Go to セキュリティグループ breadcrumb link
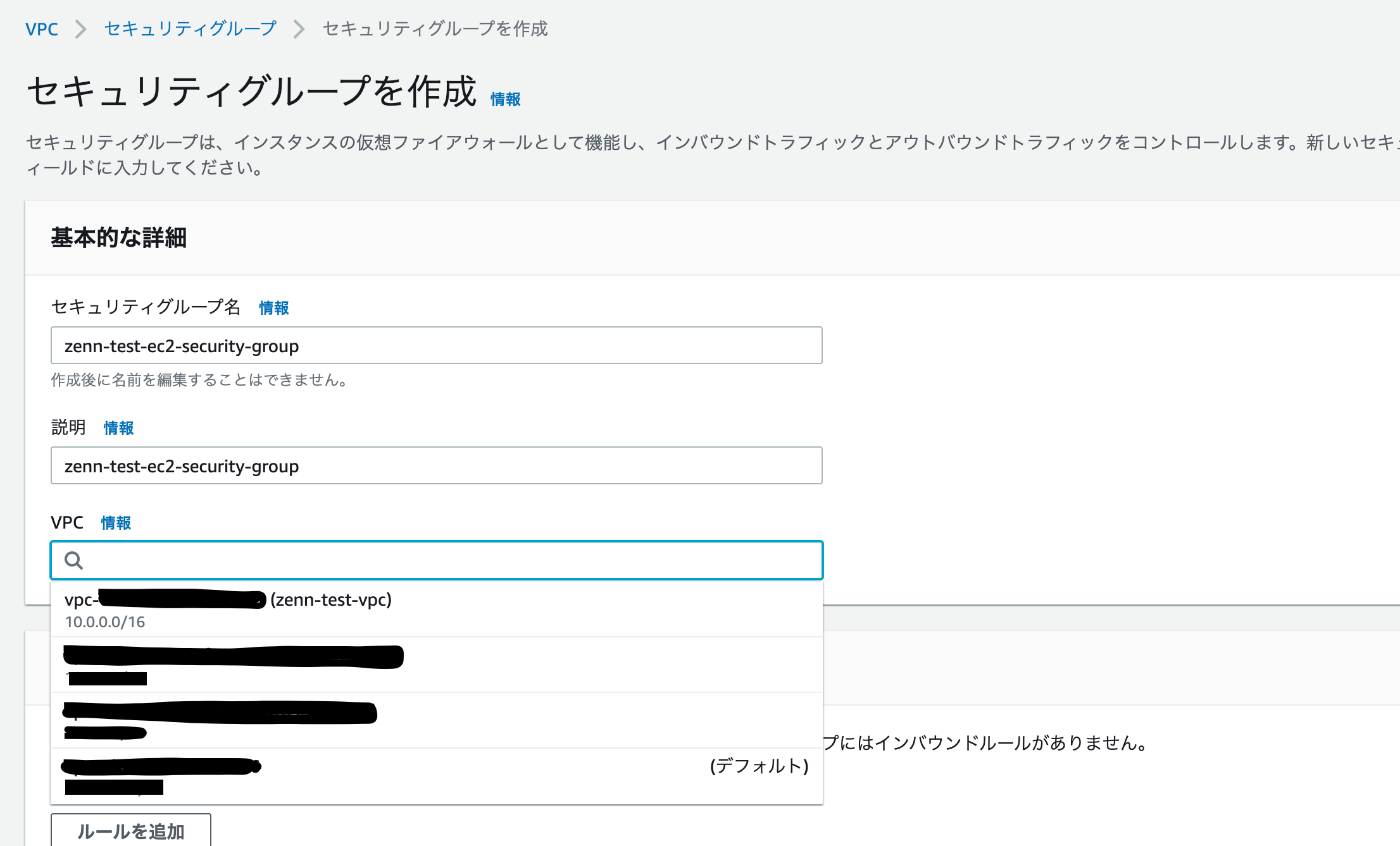Image resolution: width=1400 pixels, height=846 pixels. coord(190,29)
